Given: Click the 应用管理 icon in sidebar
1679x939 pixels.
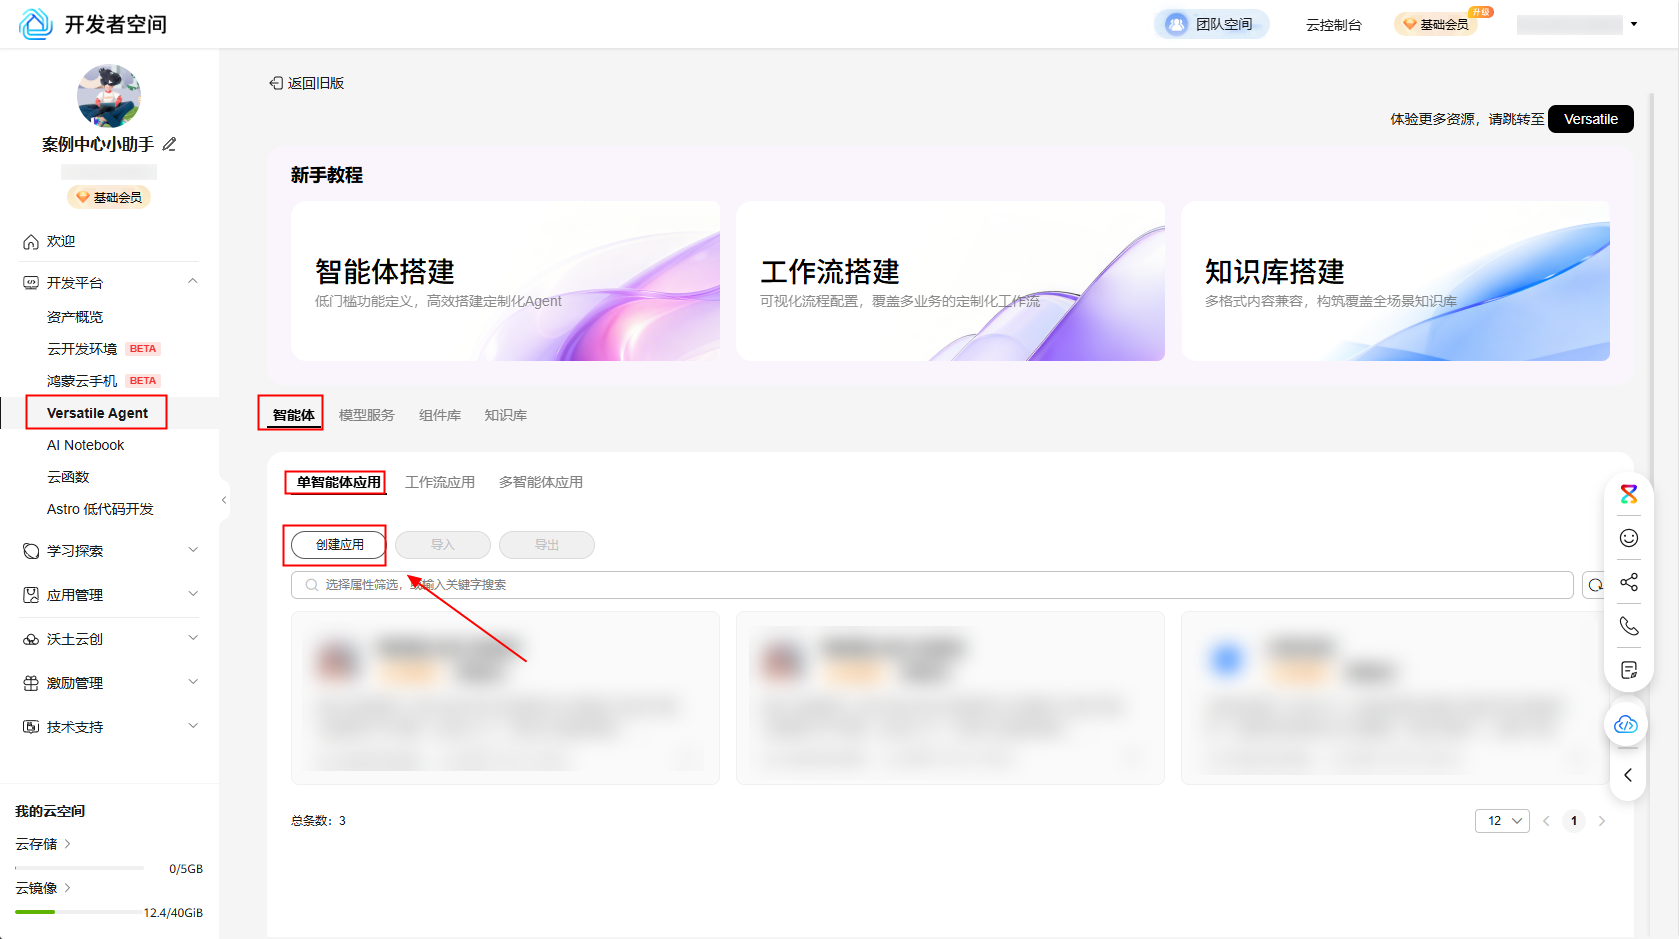Looking at the screenshot, I should pyautogui.click(x=31, y=595).
